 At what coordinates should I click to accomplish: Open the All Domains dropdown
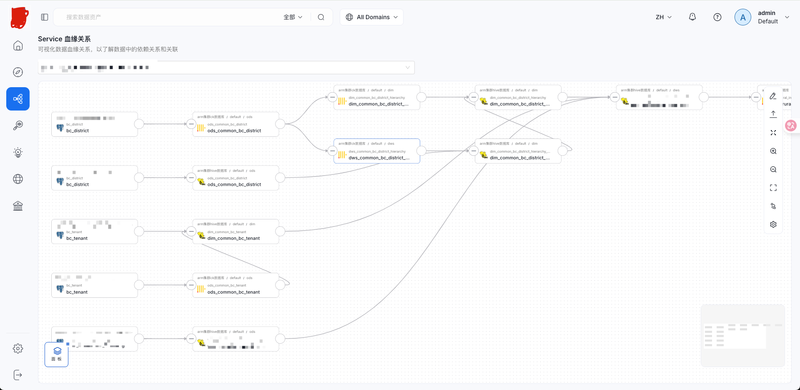pyautogui.click(x=371, y=17)
